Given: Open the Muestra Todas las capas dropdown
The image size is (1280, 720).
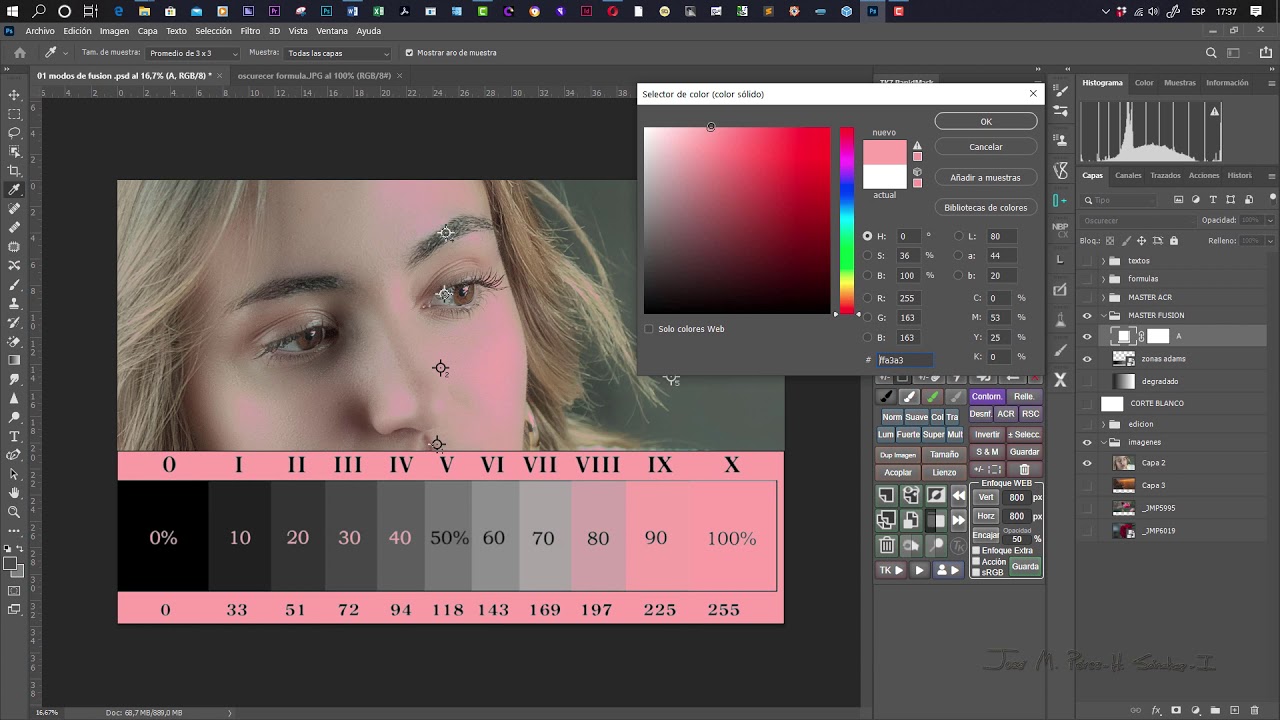Looking at the screenshot, I should pos(338,53).
